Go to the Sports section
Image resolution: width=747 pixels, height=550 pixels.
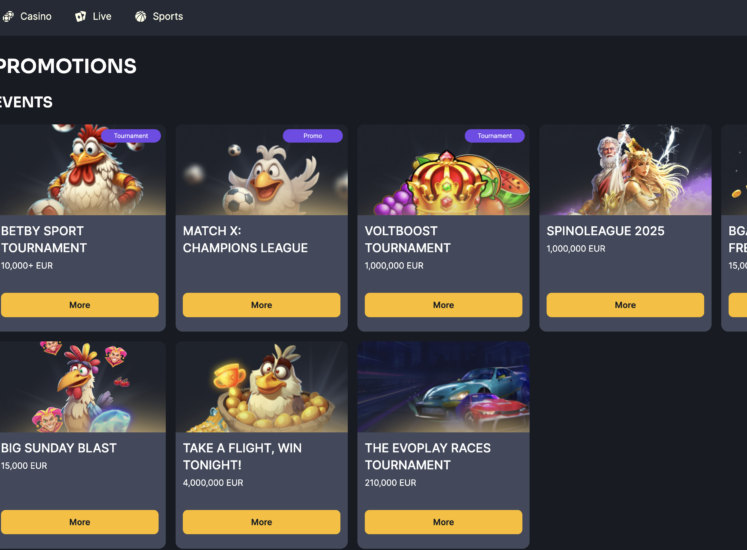[159, 17]
